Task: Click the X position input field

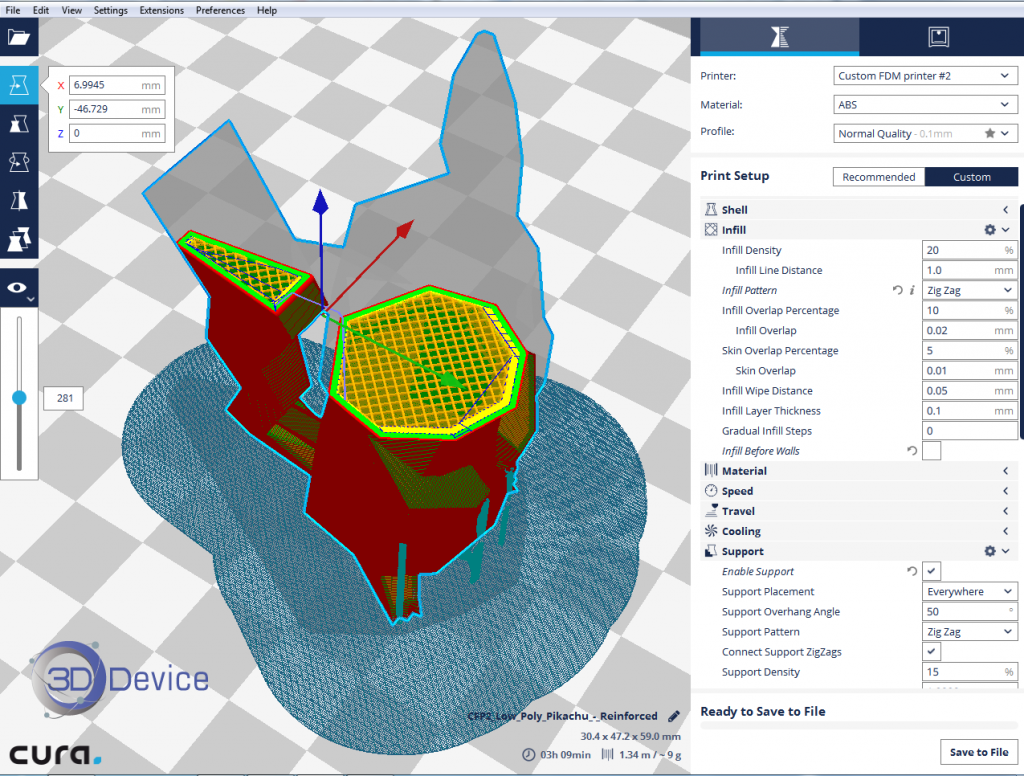Action: [117, 85]
